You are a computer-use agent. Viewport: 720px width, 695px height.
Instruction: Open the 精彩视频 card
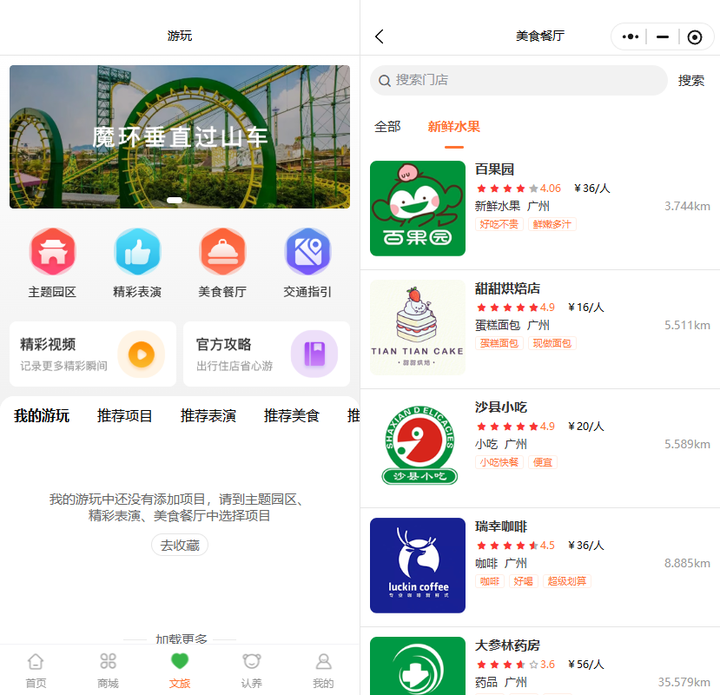[93, 354]
